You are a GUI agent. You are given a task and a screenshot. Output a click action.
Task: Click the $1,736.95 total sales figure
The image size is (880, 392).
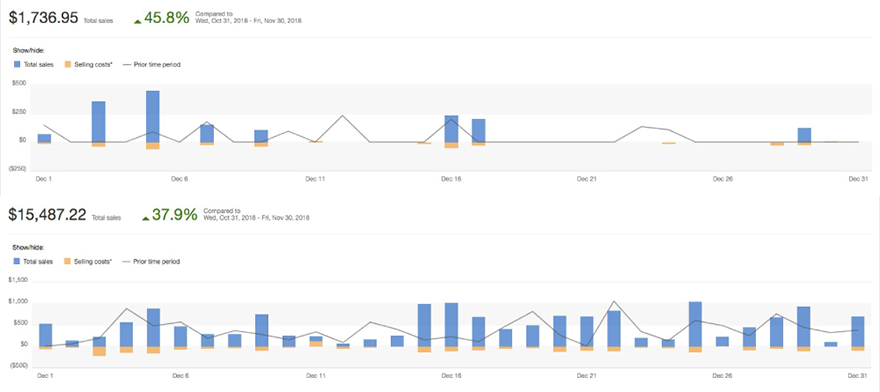click(43, 17)
